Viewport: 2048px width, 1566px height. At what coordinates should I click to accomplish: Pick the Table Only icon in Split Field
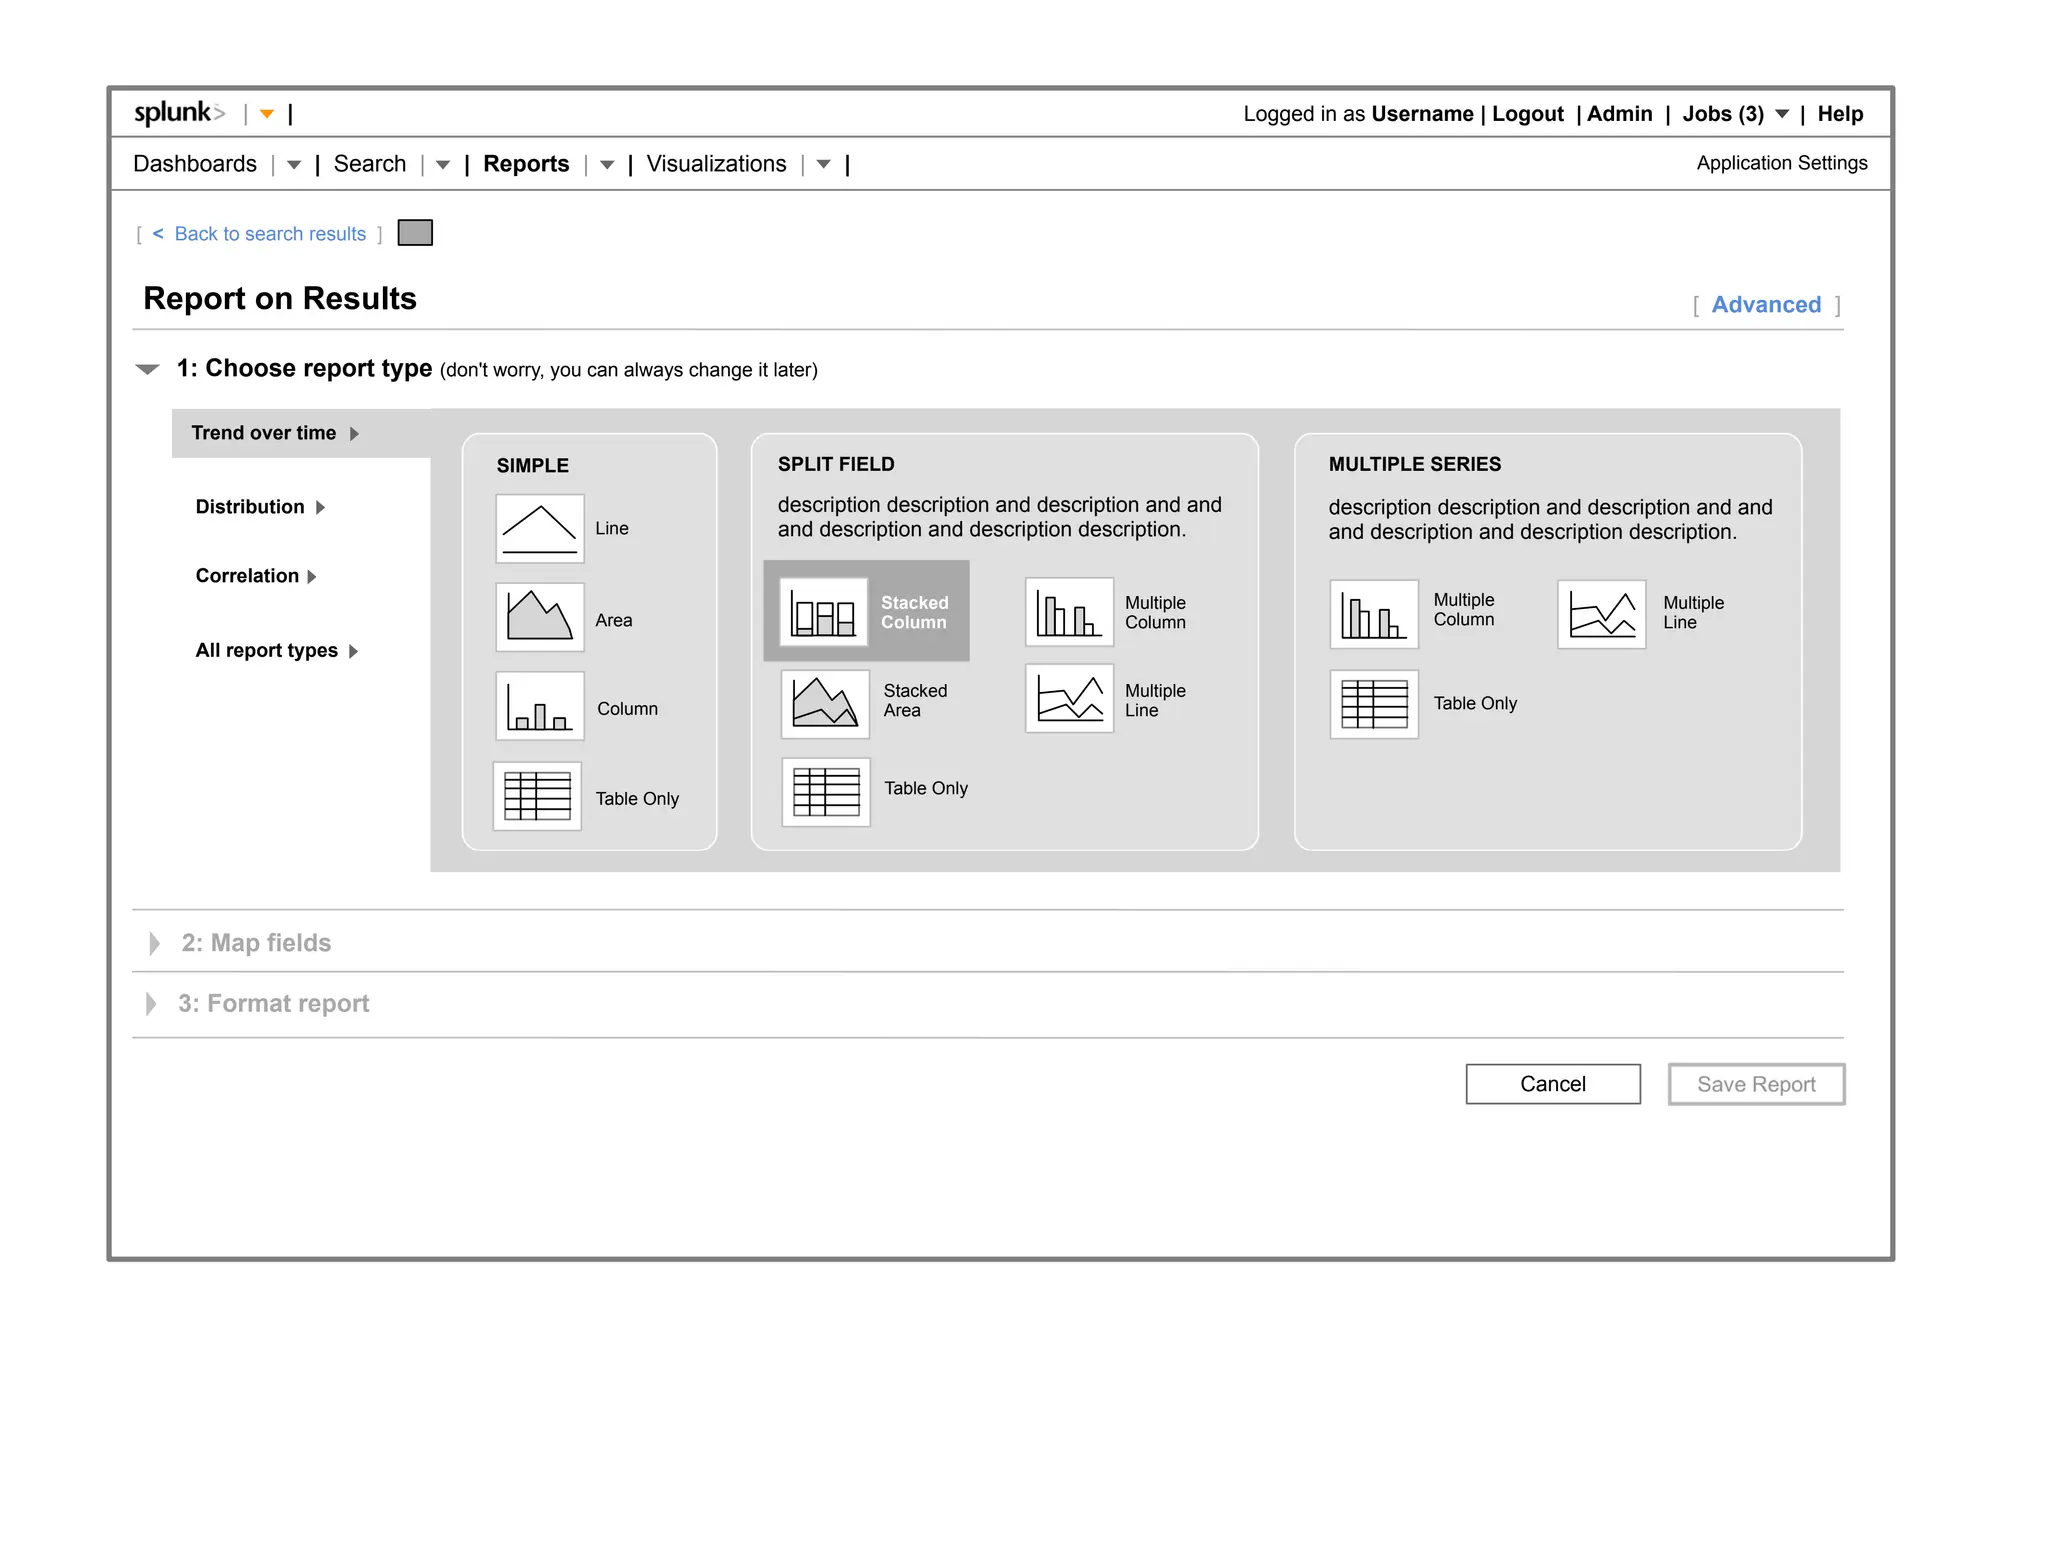tap(825, 792)
